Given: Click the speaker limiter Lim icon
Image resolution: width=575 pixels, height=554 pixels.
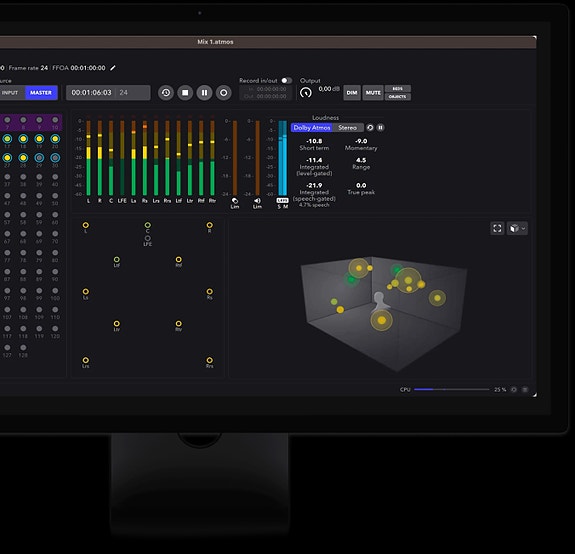Looking at the screenshot, I should (257, 201).
